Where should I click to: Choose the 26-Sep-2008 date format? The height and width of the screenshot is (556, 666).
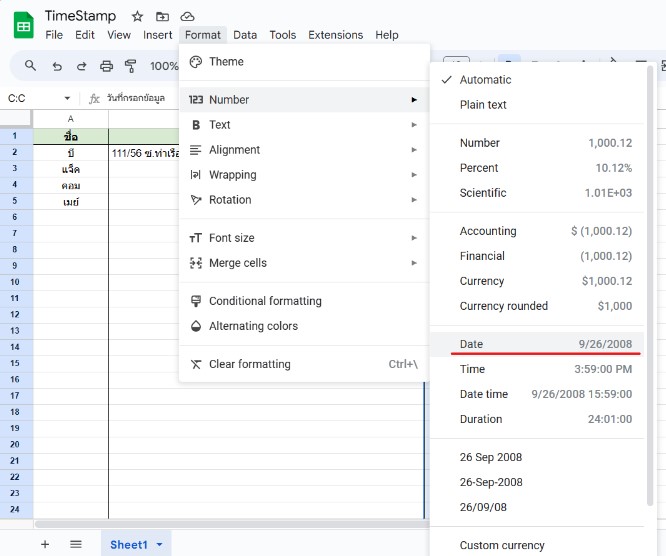(537, 483)
